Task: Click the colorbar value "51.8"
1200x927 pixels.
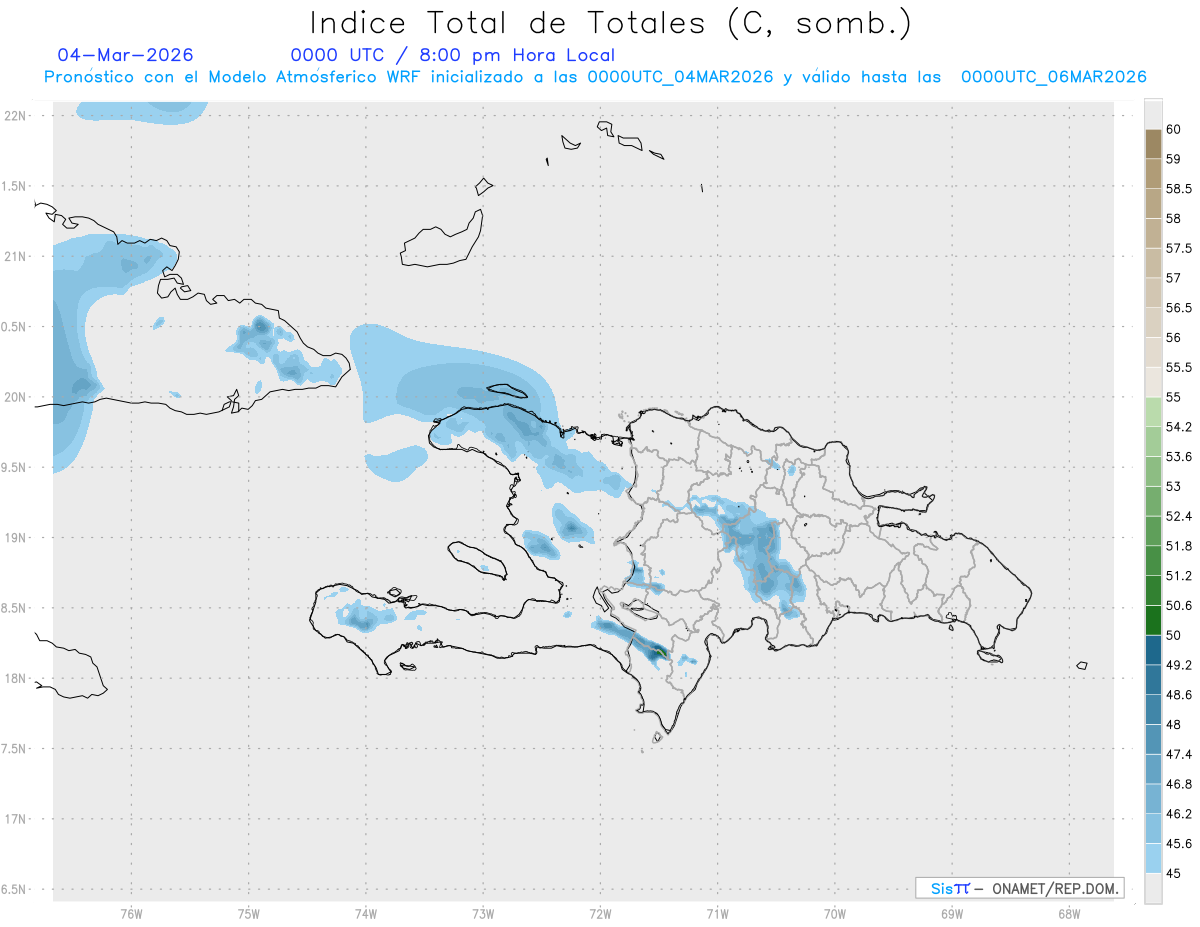Action: [x=1178, y=546]
